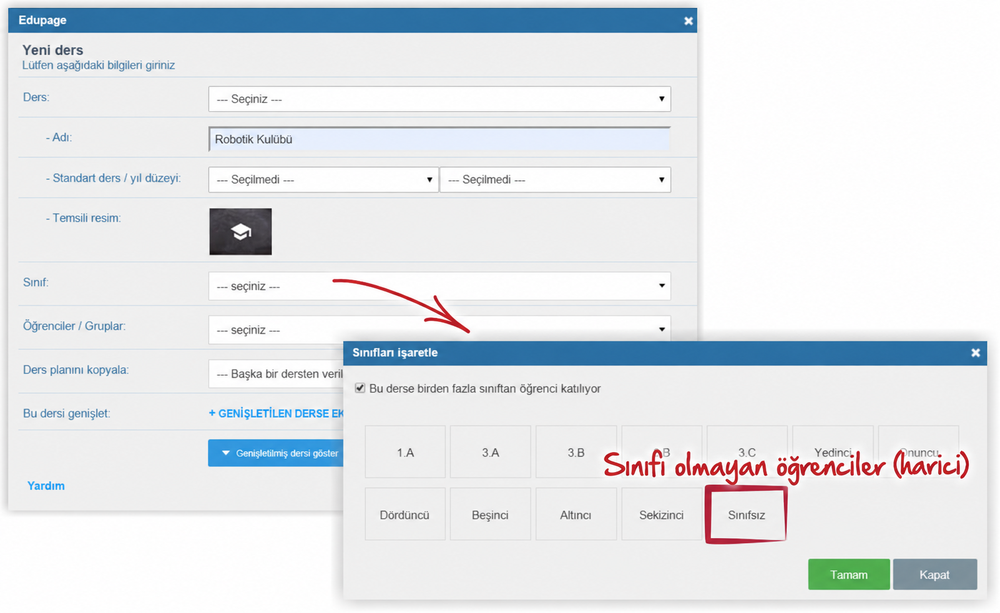Click the graduation cap representative image
Screen dimensions: 1000x613
tap(240, 232)
